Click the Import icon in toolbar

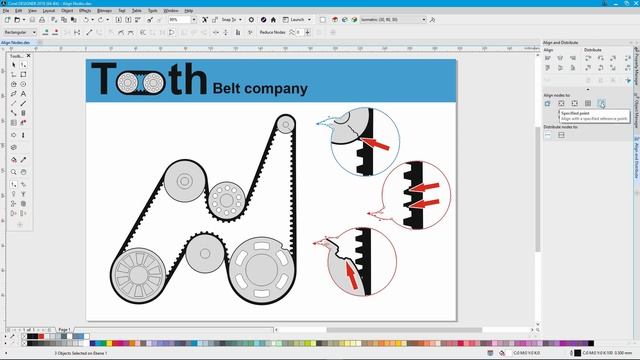[x=118, y=20]
